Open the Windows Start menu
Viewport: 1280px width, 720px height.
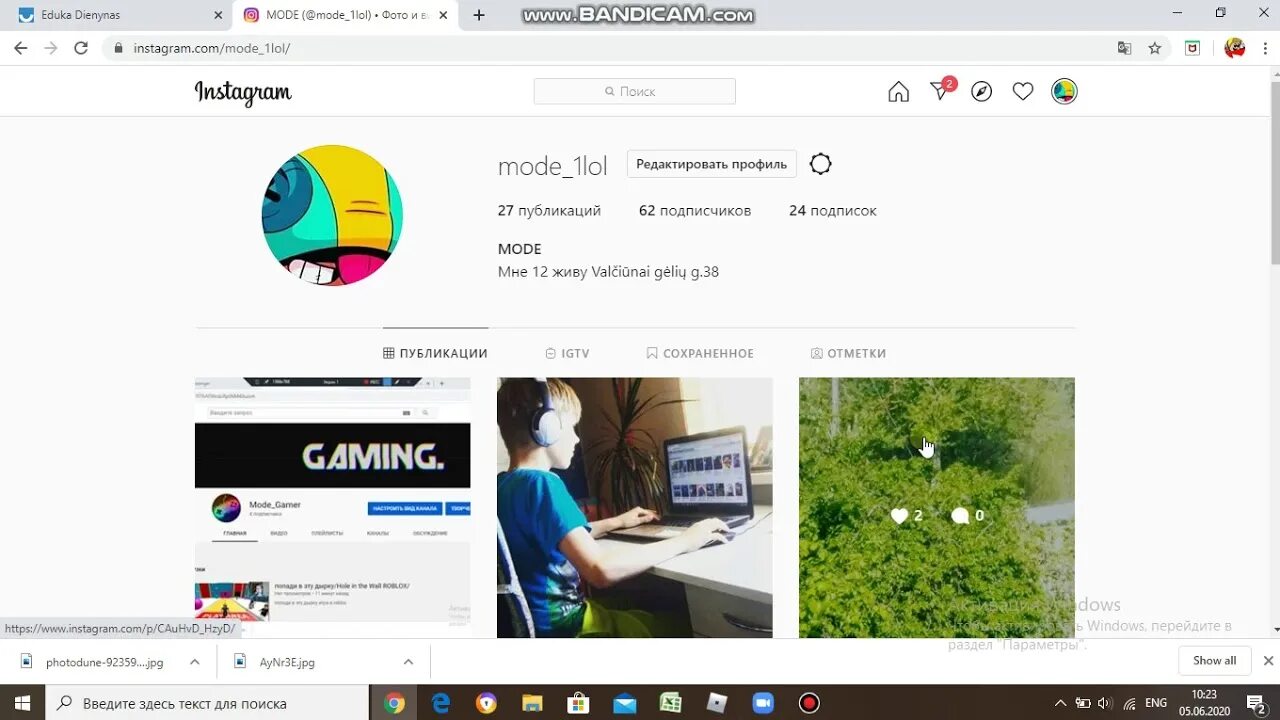click(x=22, y=703)
